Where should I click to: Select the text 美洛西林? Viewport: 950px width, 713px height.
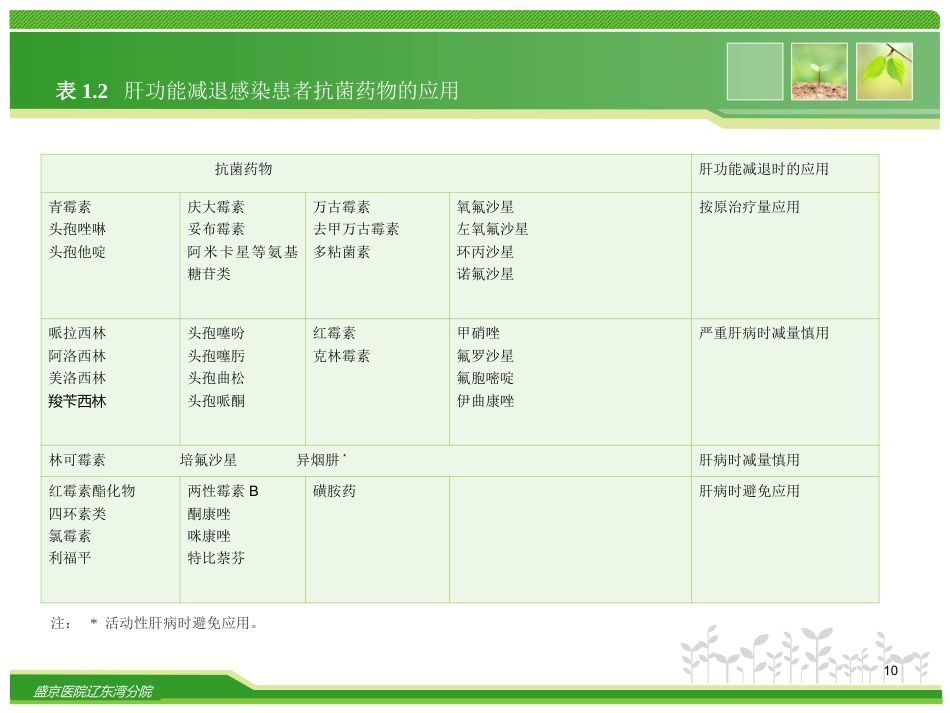pos(77,379)
